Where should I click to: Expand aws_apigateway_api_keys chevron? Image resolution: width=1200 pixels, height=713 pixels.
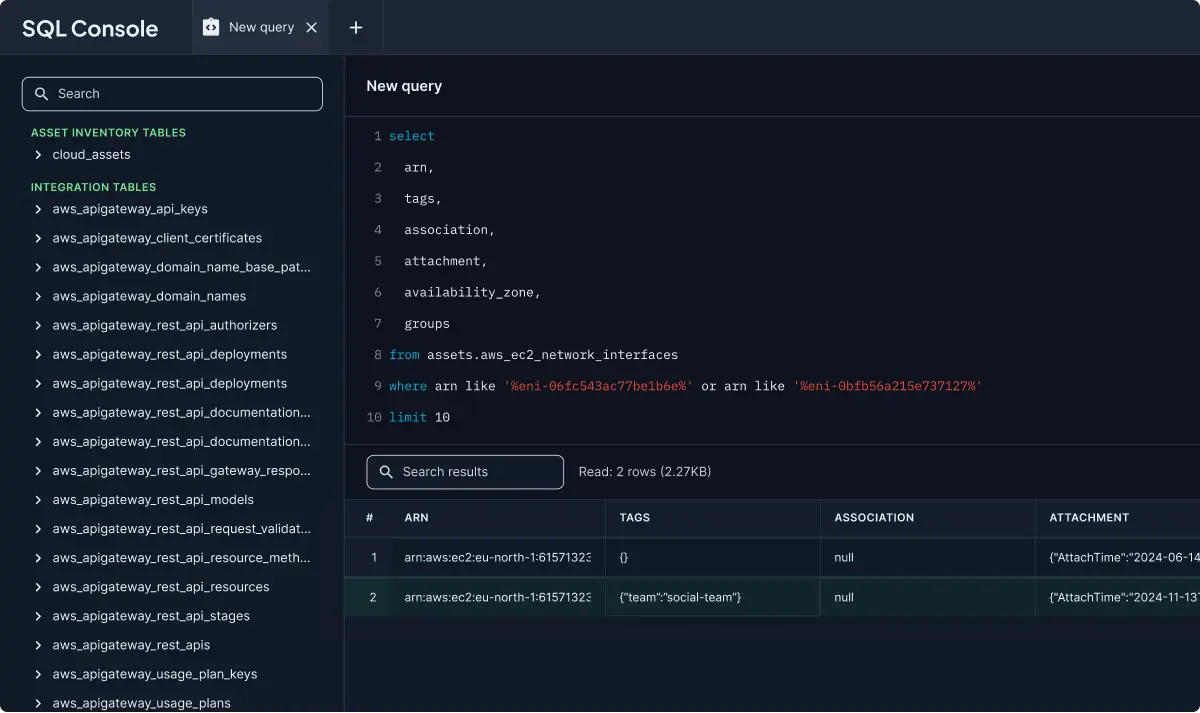(x=38, y=209)
